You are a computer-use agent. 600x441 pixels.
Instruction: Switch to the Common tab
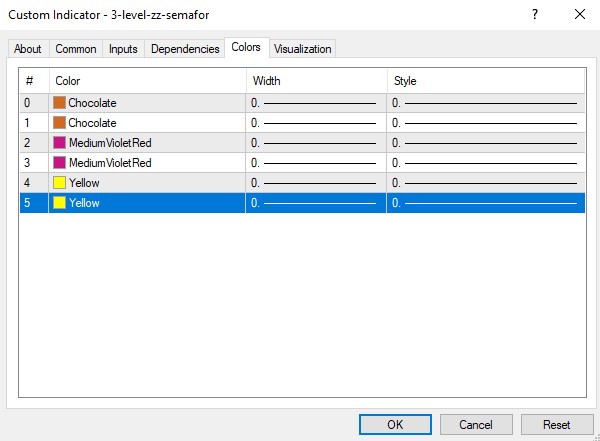[76, 49]
